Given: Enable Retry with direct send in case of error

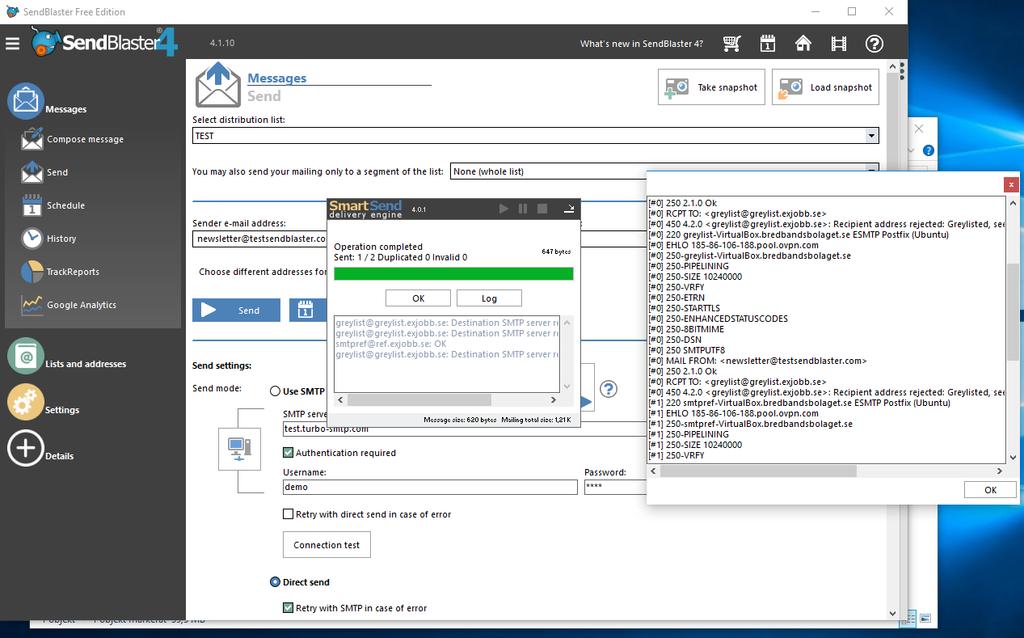Looking at the screenshot, I should 288,514.
